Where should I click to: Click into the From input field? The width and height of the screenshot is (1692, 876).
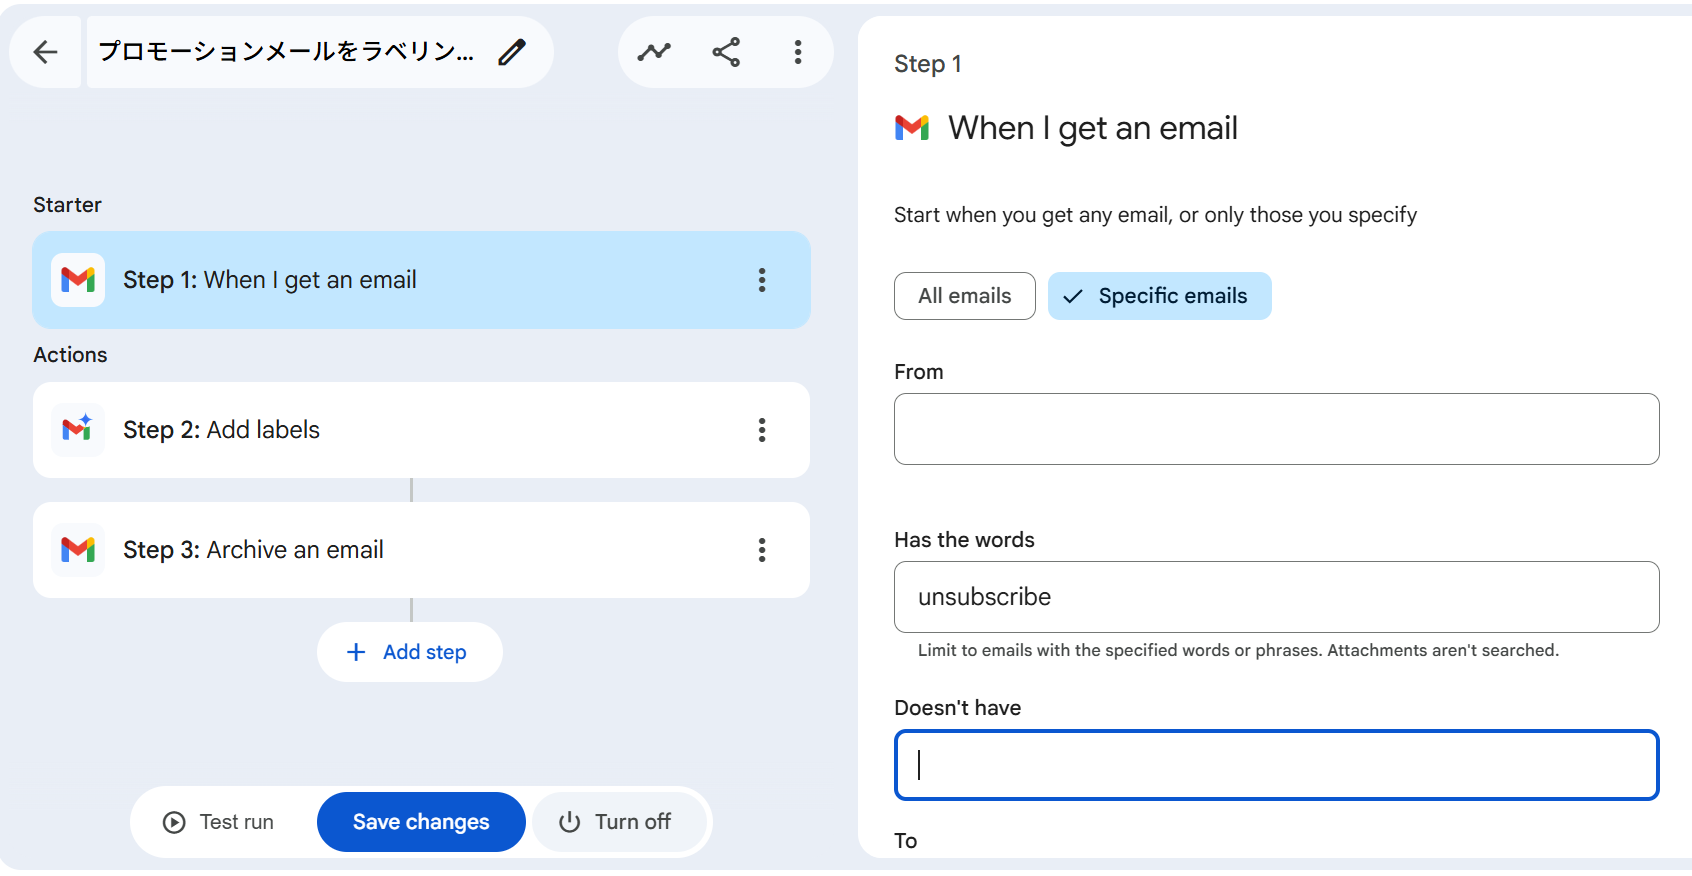1276,429
